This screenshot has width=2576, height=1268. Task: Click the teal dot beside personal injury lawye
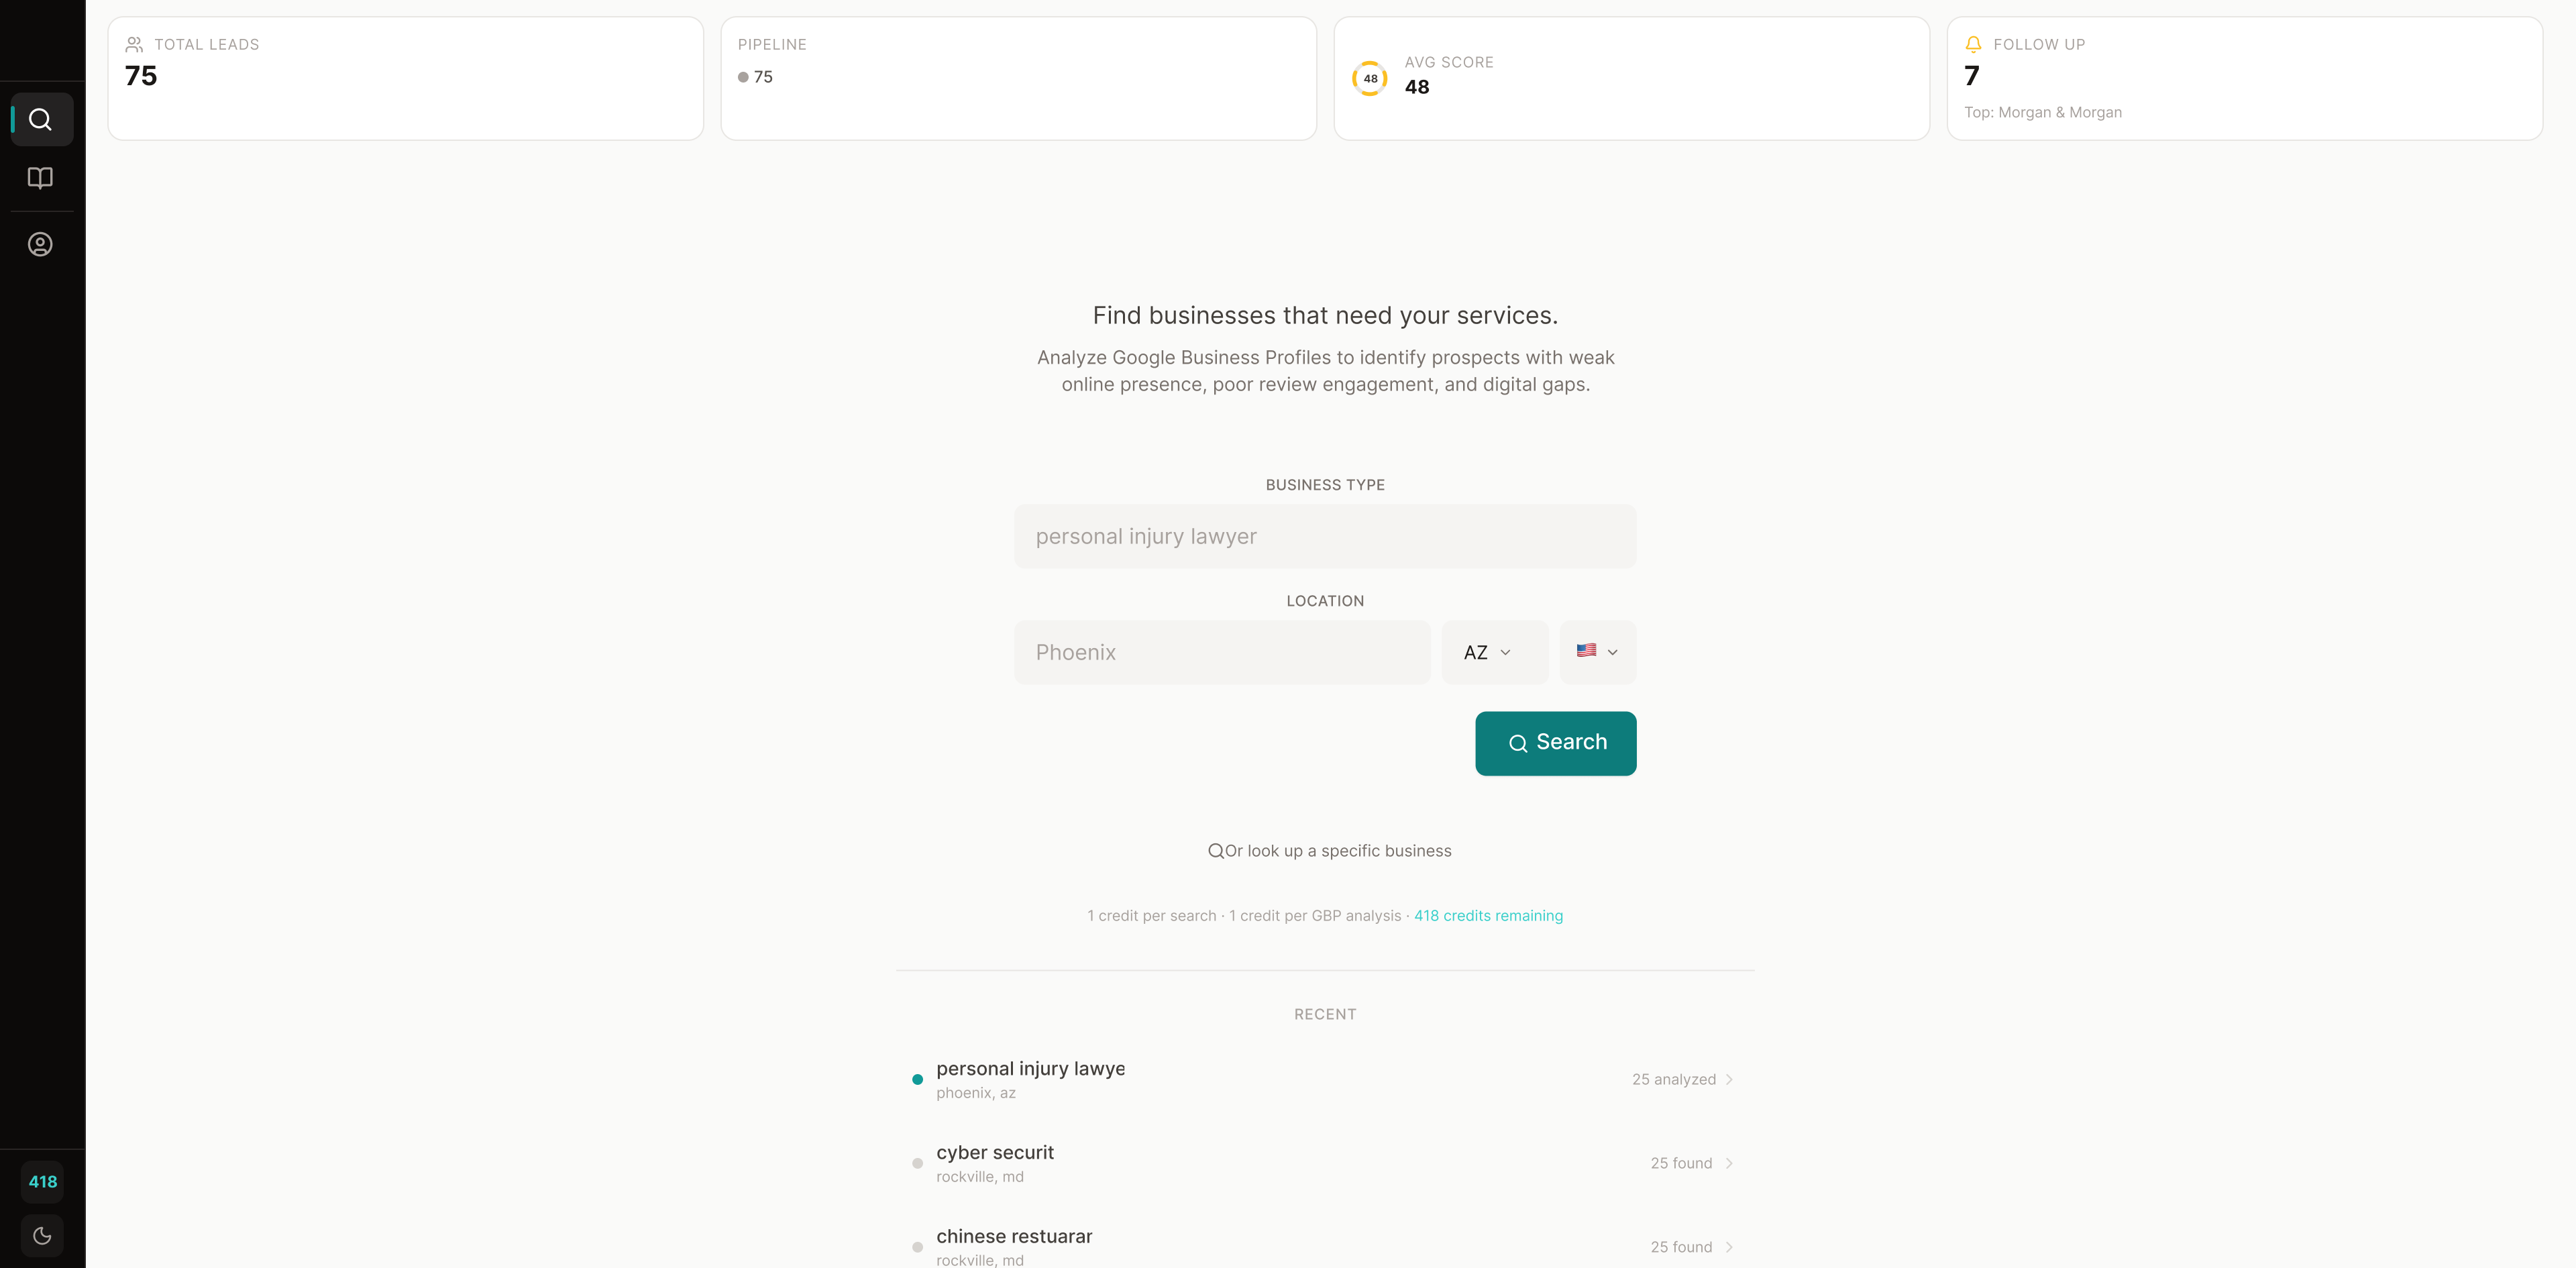pyautogui.click(x=918, y=1079)
